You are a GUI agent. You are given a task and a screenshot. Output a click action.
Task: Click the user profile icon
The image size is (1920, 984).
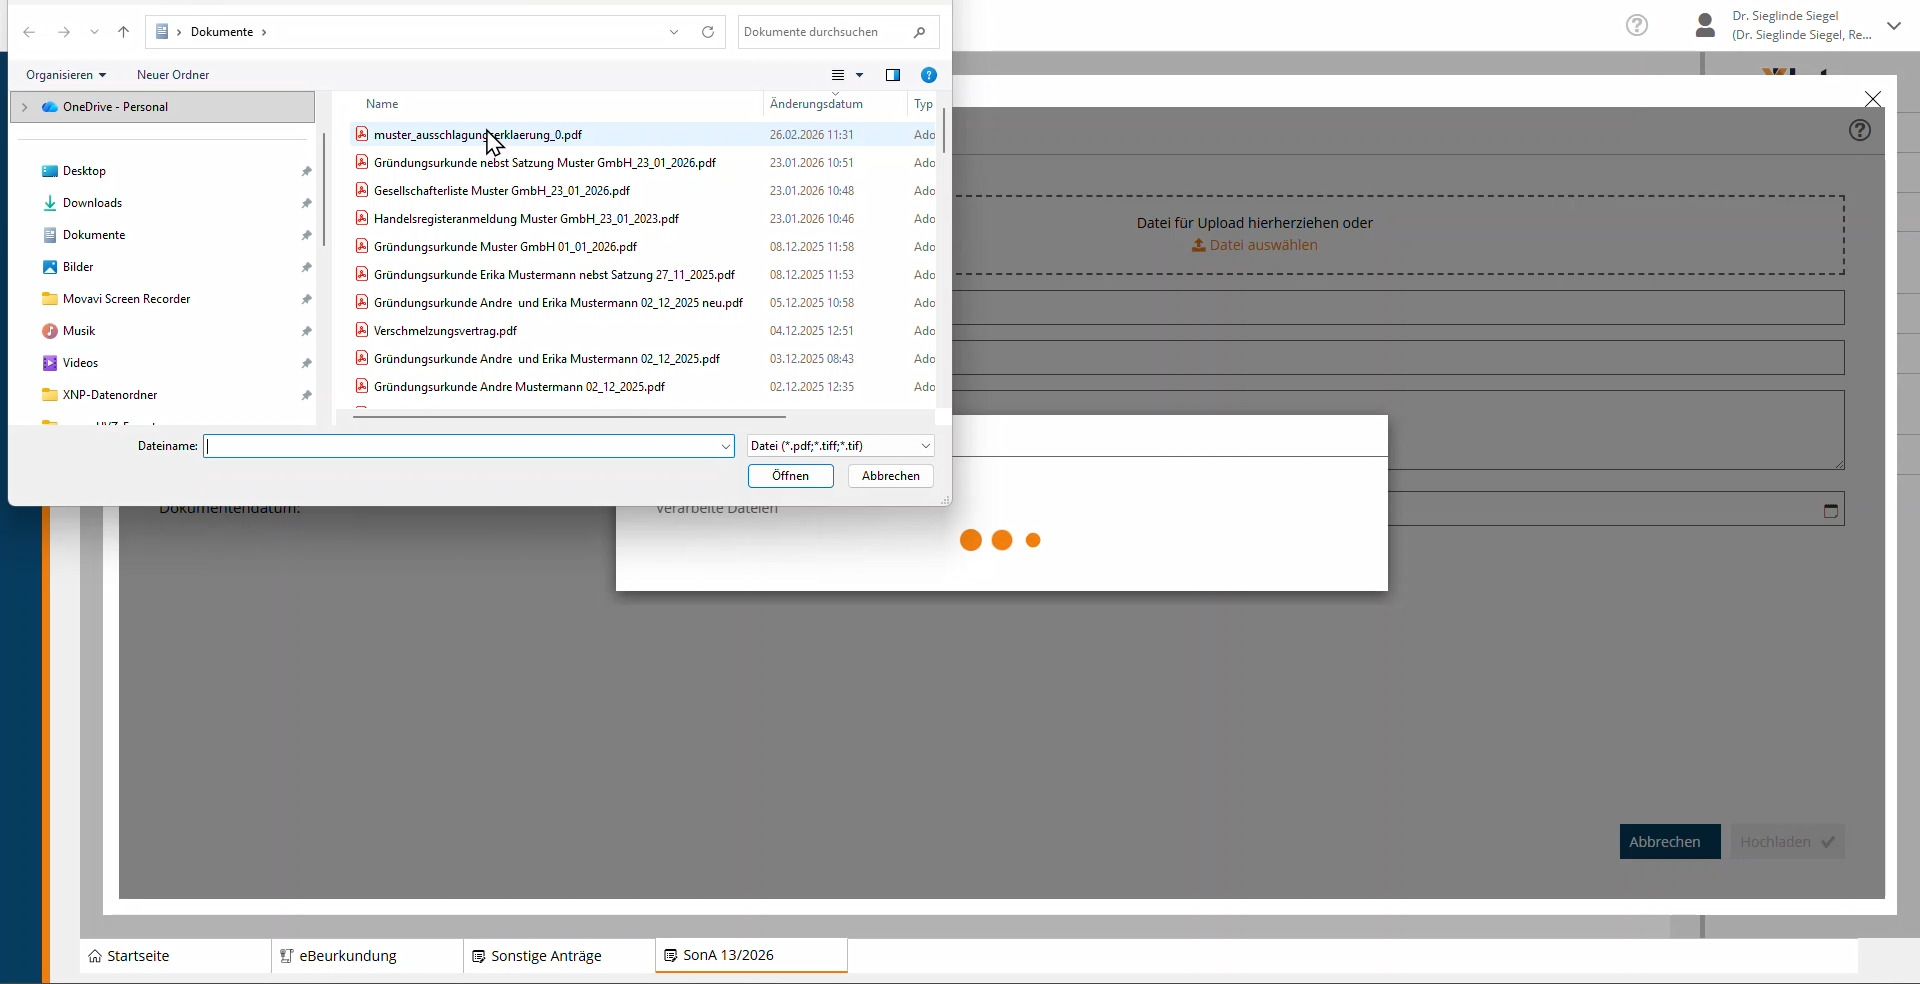click(x=1706, y=26)
